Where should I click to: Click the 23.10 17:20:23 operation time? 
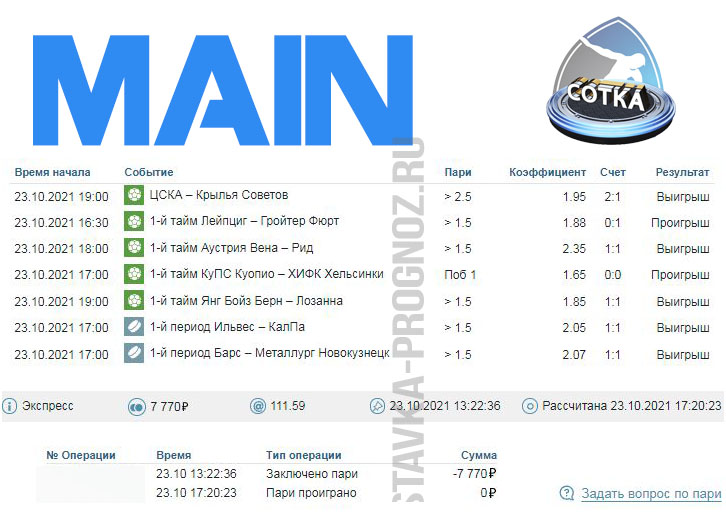[196, 493]
